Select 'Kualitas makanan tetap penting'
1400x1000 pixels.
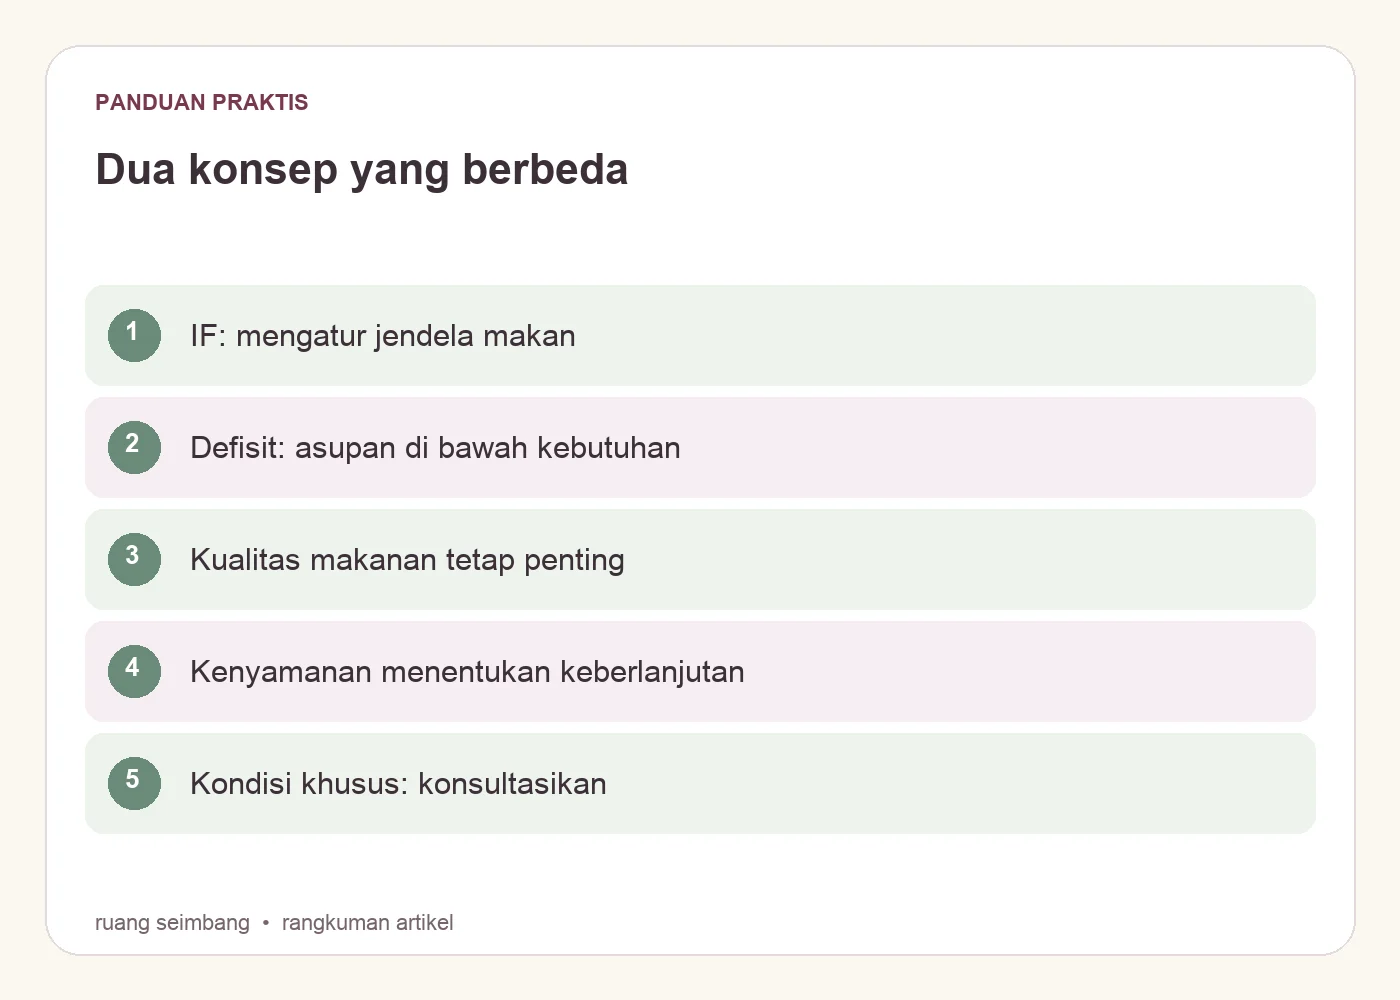click(407, 560)
